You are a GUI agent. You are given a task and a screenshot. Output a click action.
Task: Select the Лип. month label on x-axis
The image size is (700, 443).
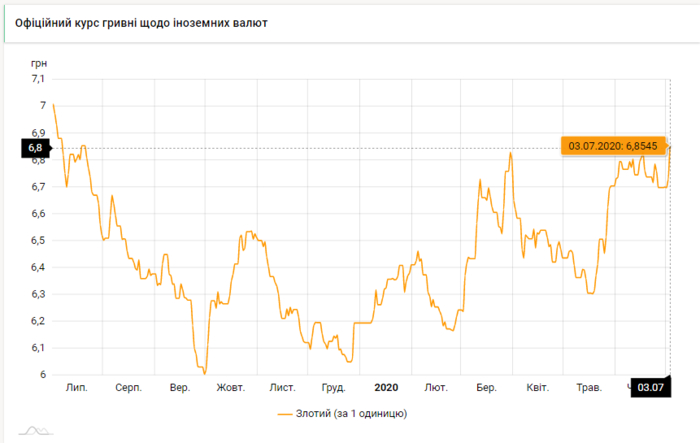point(76,387)
